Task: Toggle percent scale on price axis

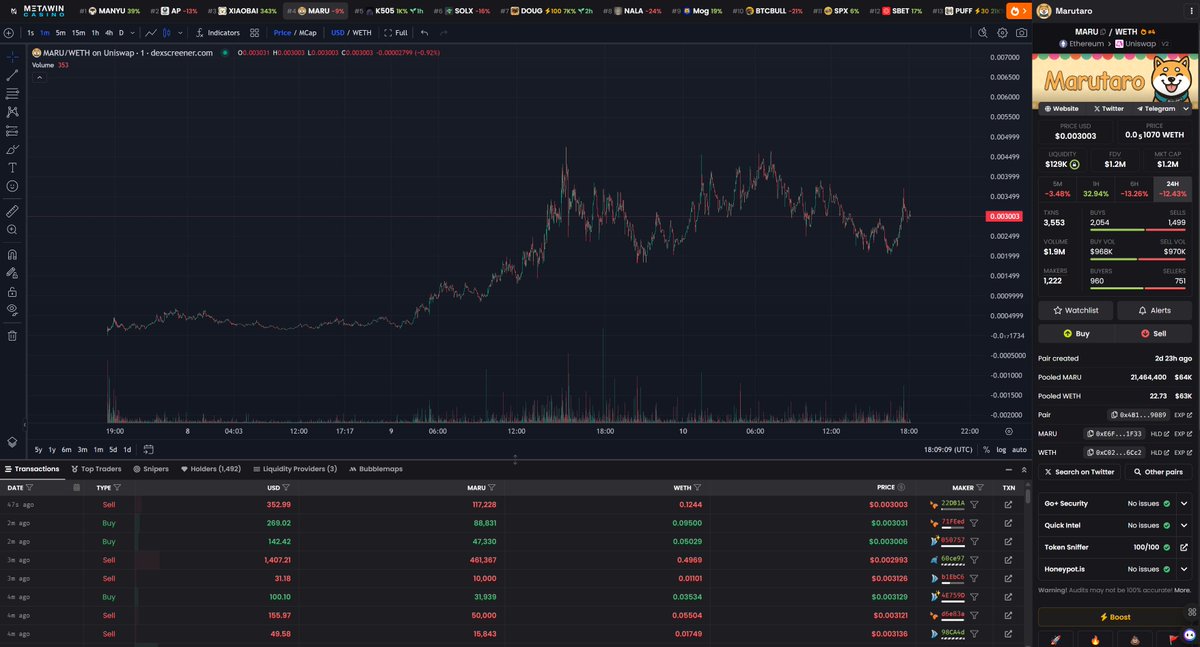Action: pyautogui.click(x=986, y=449)
